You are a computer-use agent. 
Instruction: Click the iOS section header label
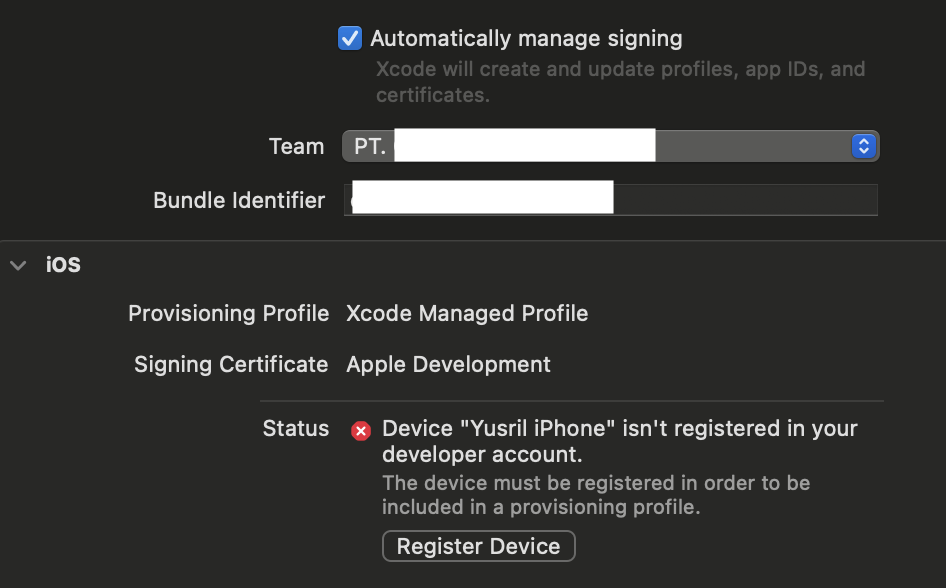[63, 265]
